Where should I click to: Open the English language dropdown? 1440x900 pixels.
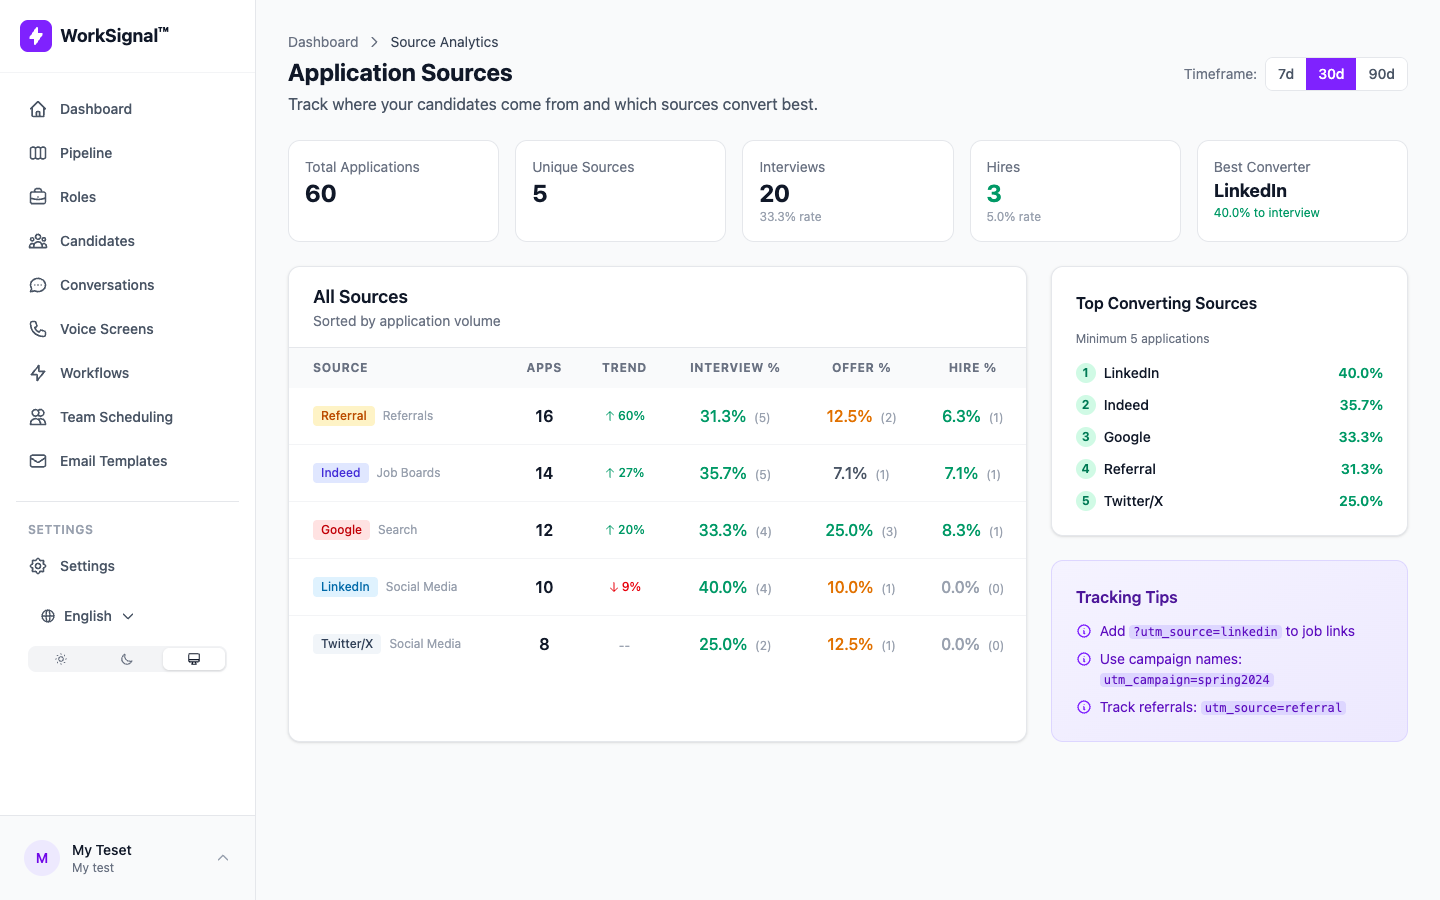pyautogui.click(x=88, y=616)
